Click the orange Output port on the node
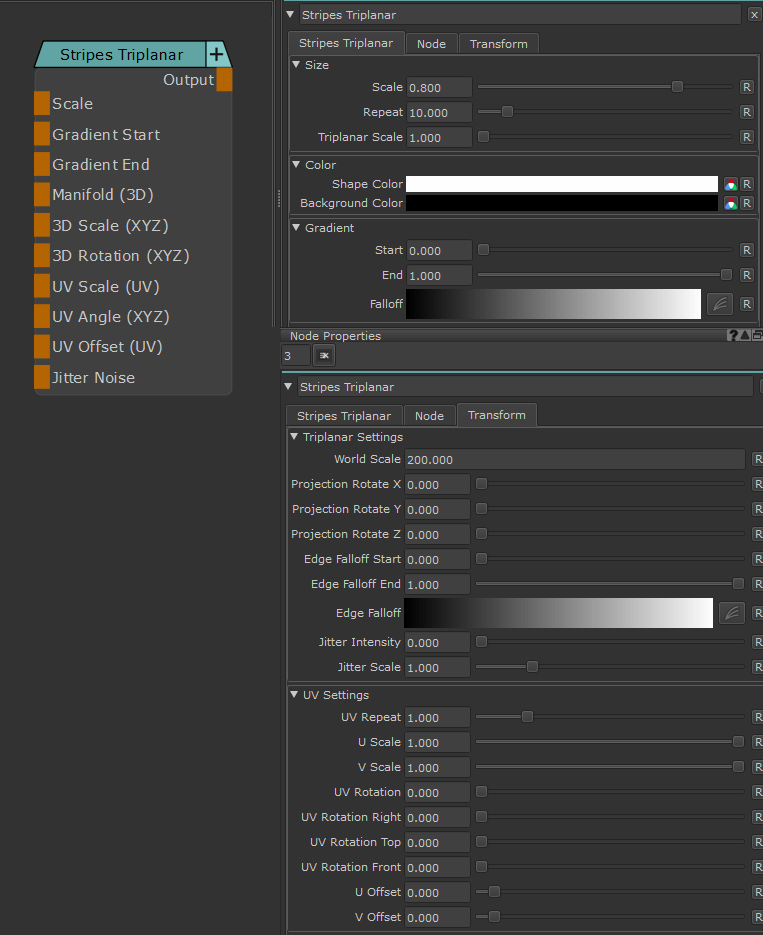The width and height of the screenshot is (763, 935). (224, 80)
